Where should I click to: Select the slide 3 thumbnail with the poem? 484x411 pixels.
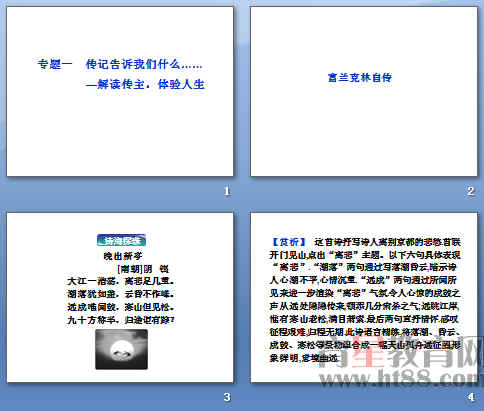(x=120, y=297)
